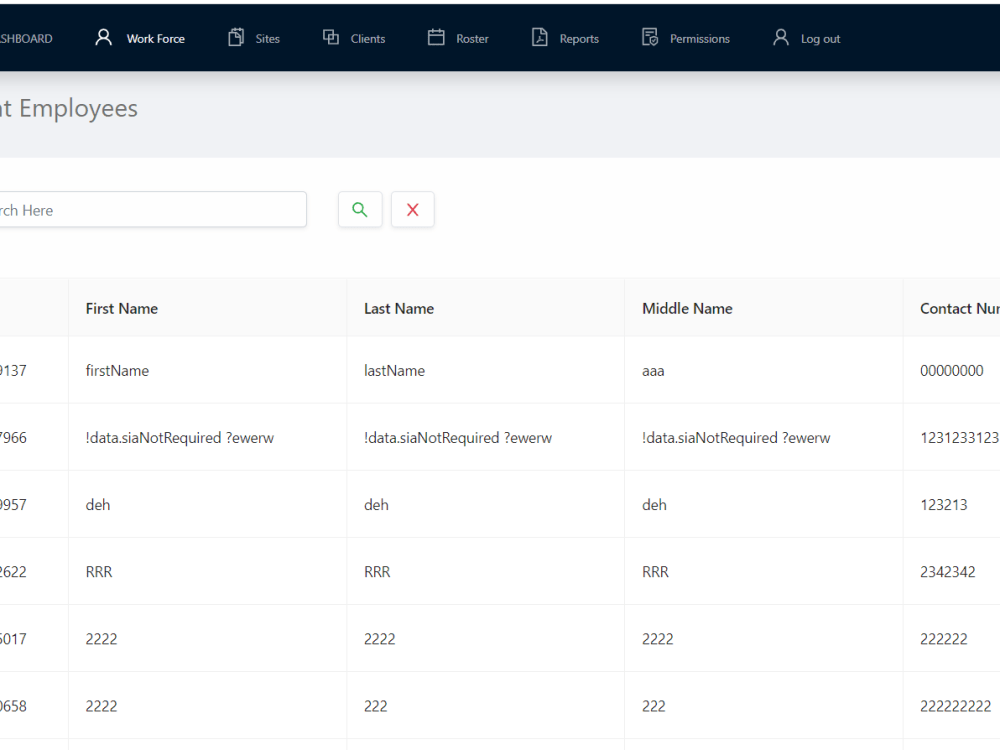
Task: Click last name cell '222'
Action: [x=376, y=706]
